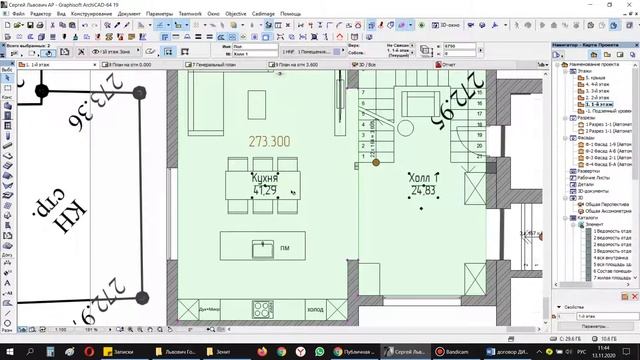Open Bandicam from the taskbar
Screen dimensions: 640x360
(452, 351)
